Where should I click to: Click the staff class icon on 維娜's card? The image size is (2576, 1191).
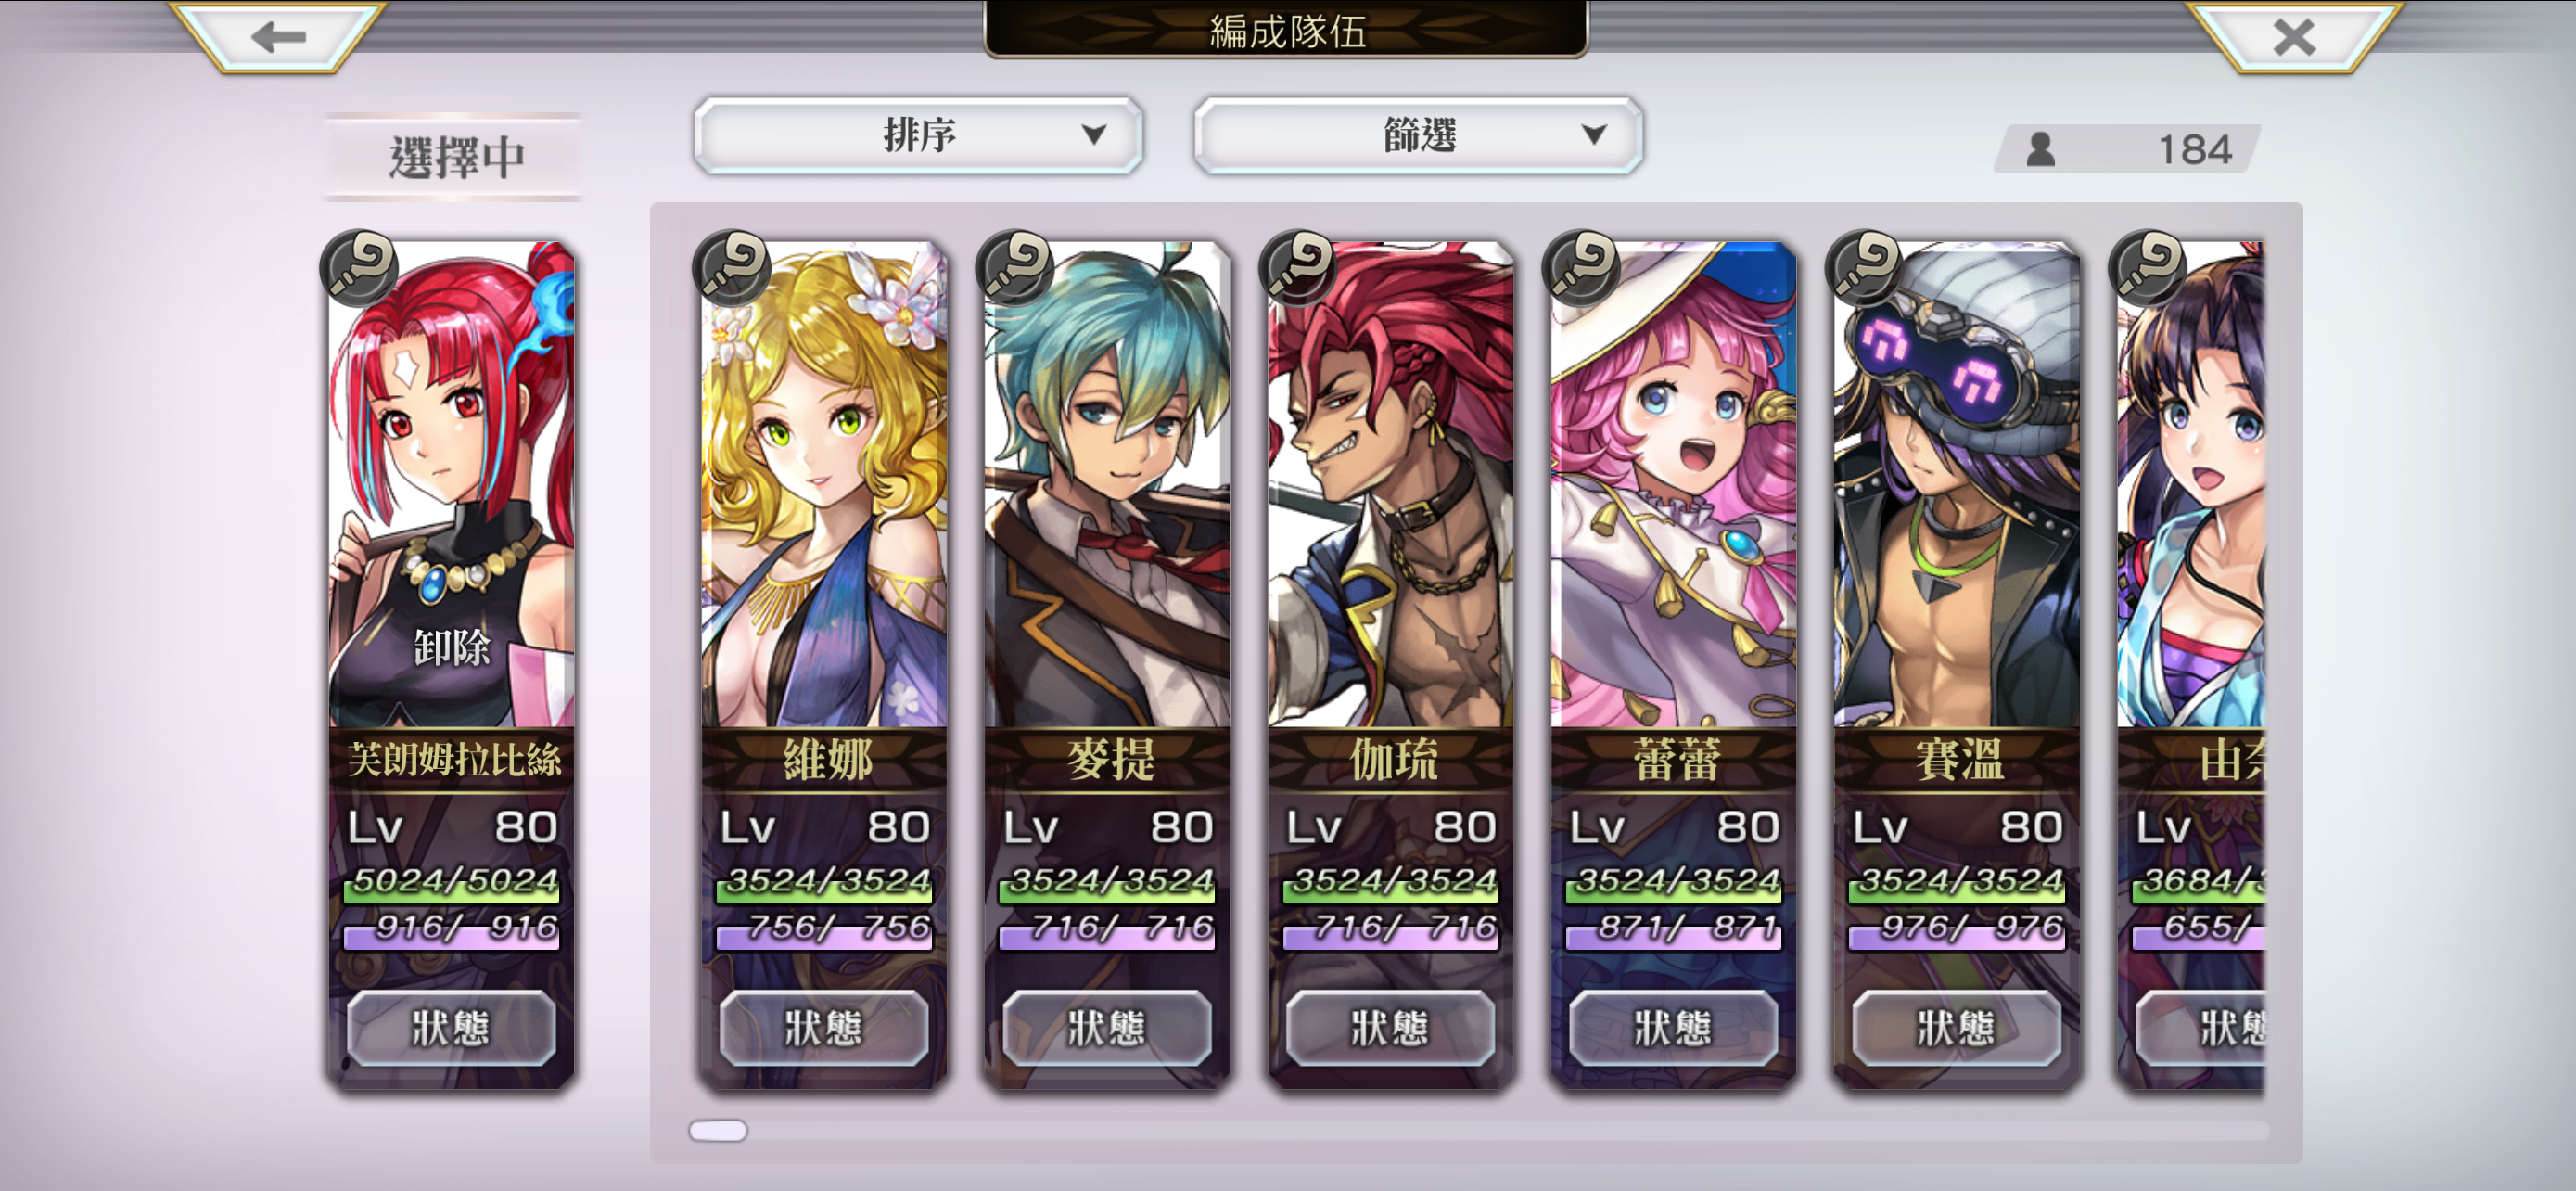coord(732,268)
